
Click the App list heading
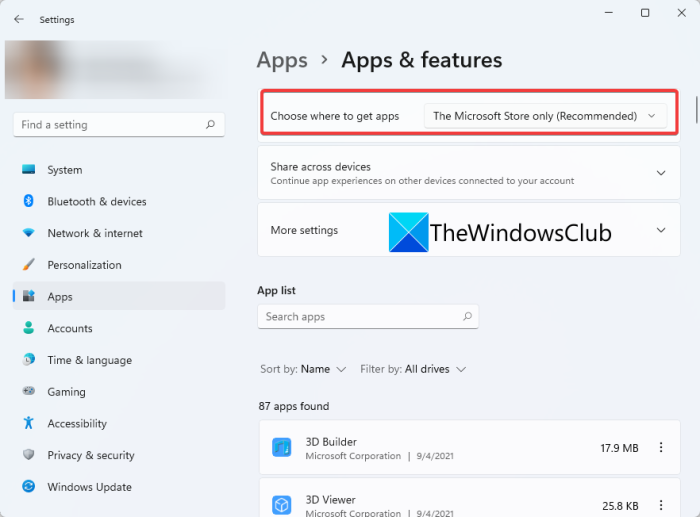276,290
